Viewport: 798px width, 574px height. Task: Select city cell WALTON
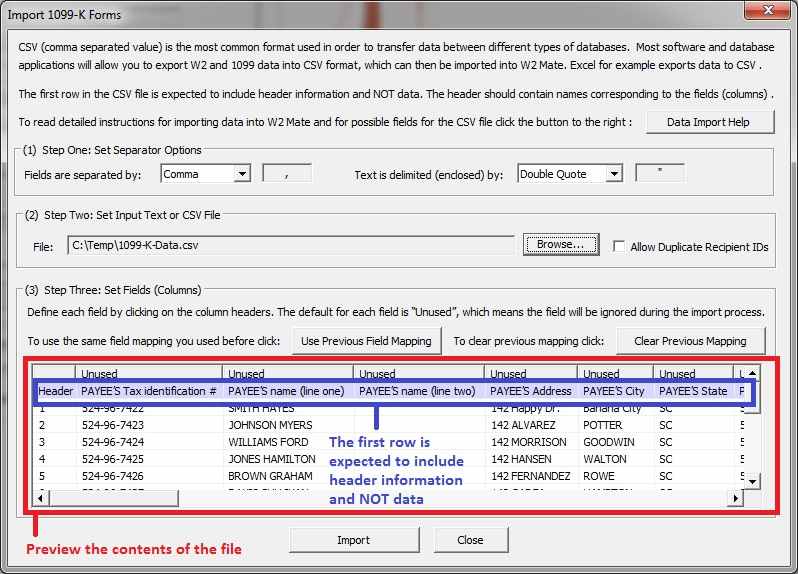coord(615,459)
